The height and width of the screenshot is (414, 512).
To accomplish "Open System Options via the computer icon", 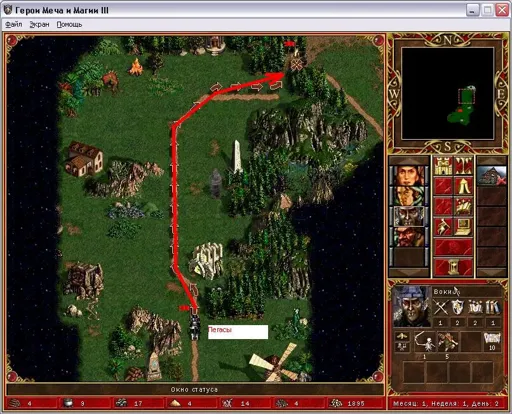I will [463, 227].
